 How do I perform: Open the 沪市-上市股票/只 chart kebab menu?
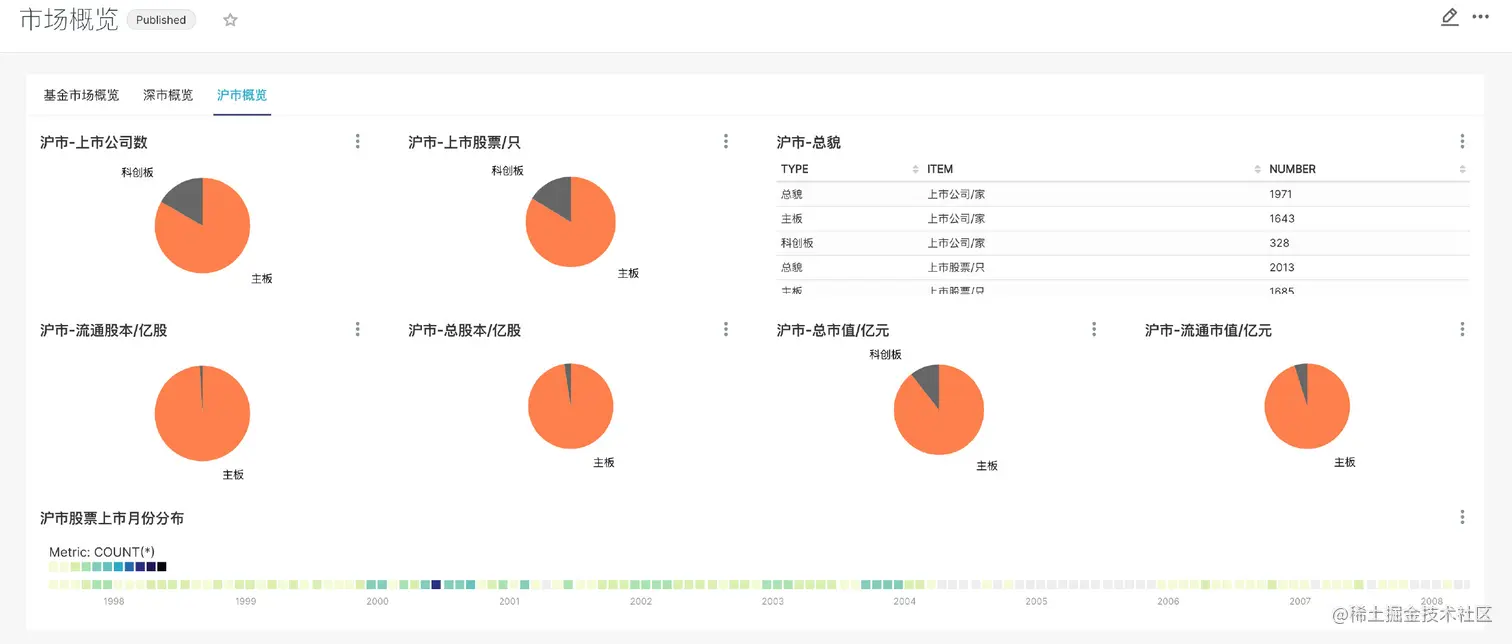(x=726, y=142)
